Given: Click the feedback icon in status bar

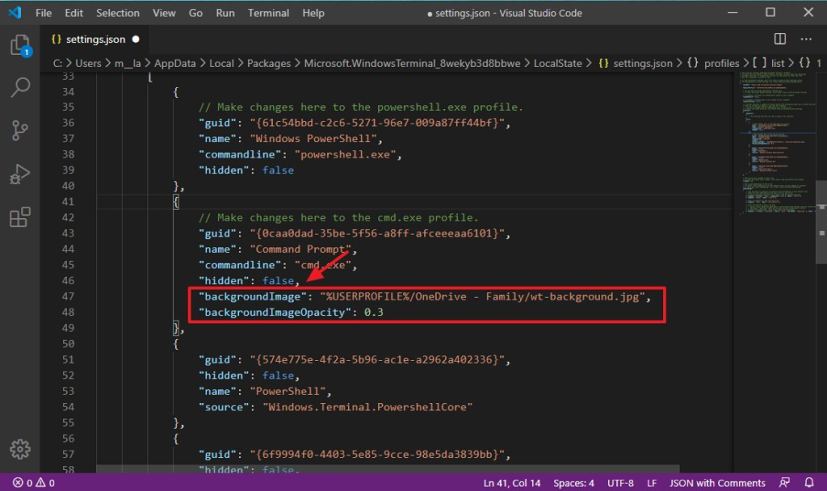Looking at the screenshot, I should click(x=784, y=483).
